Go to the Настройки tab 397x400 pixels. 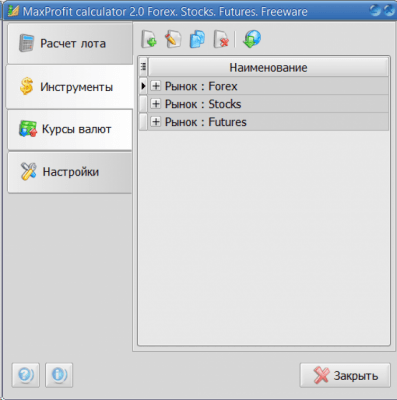[70, 172]
